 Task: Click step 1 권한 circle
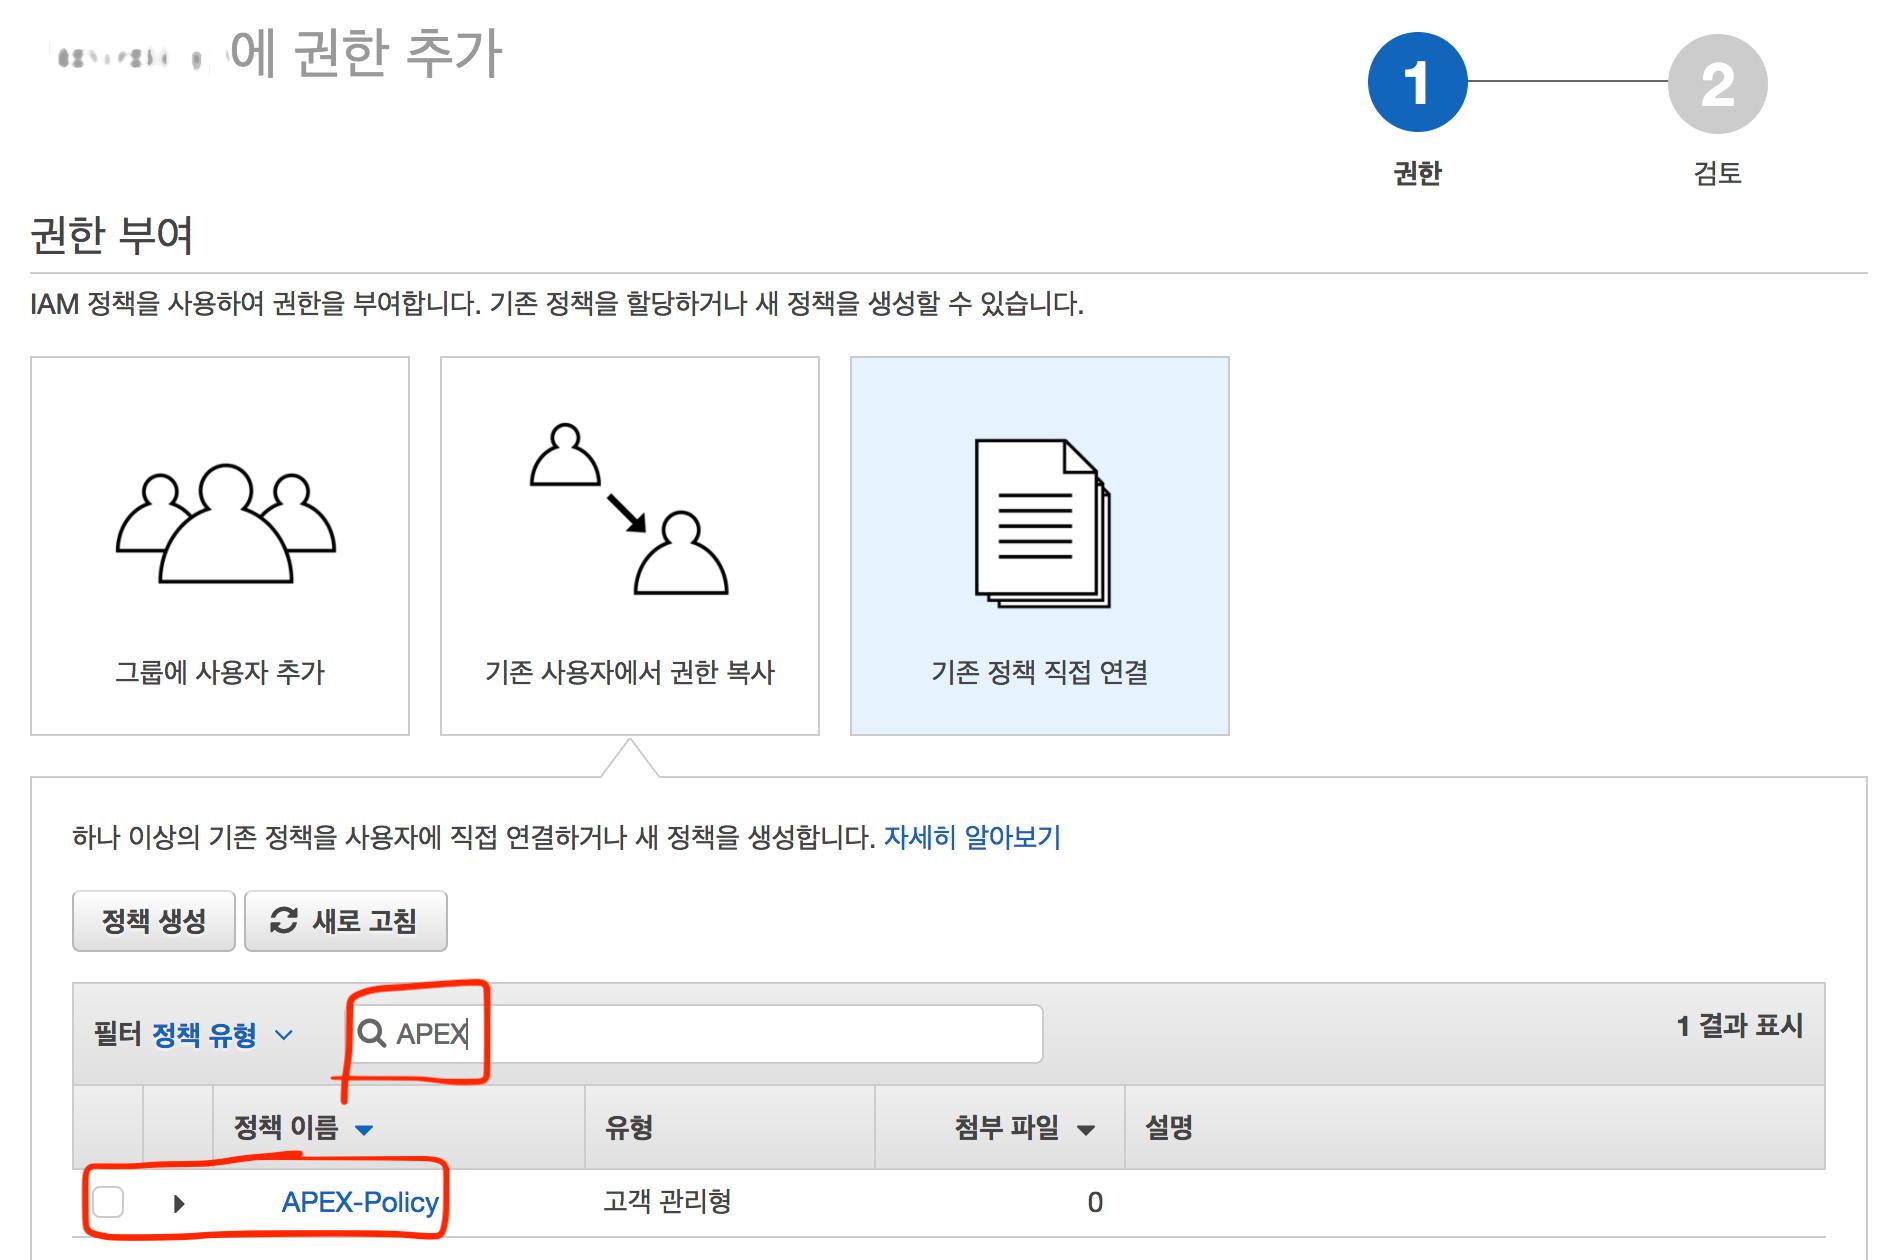[1417, 83]
